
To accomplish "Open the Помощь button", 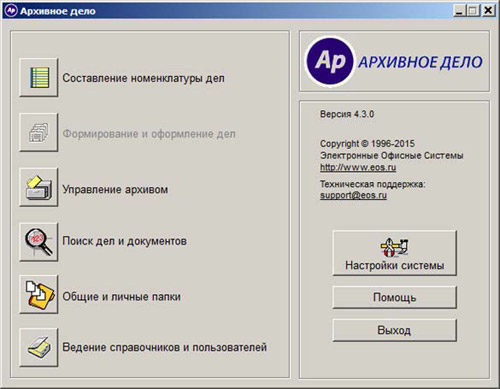I will point(395,297).
